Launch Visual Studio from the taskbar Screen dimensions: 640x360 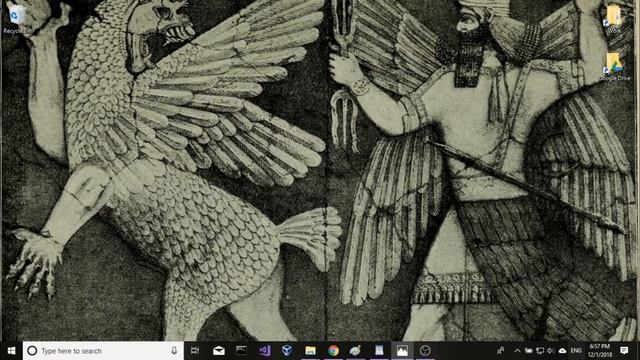click(264, 351)
